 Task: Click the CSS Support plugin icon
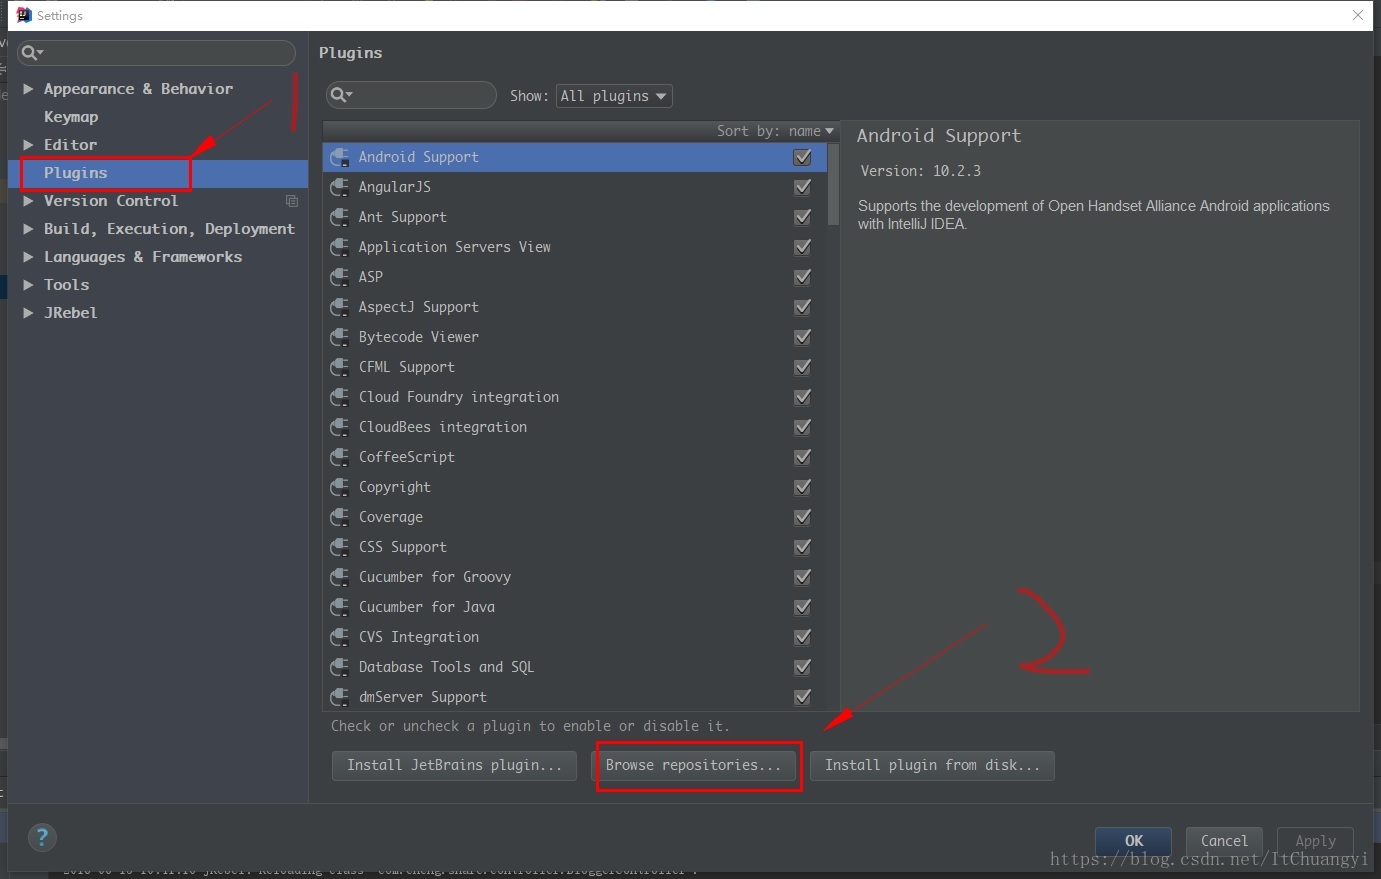click(x=340, y=547)
